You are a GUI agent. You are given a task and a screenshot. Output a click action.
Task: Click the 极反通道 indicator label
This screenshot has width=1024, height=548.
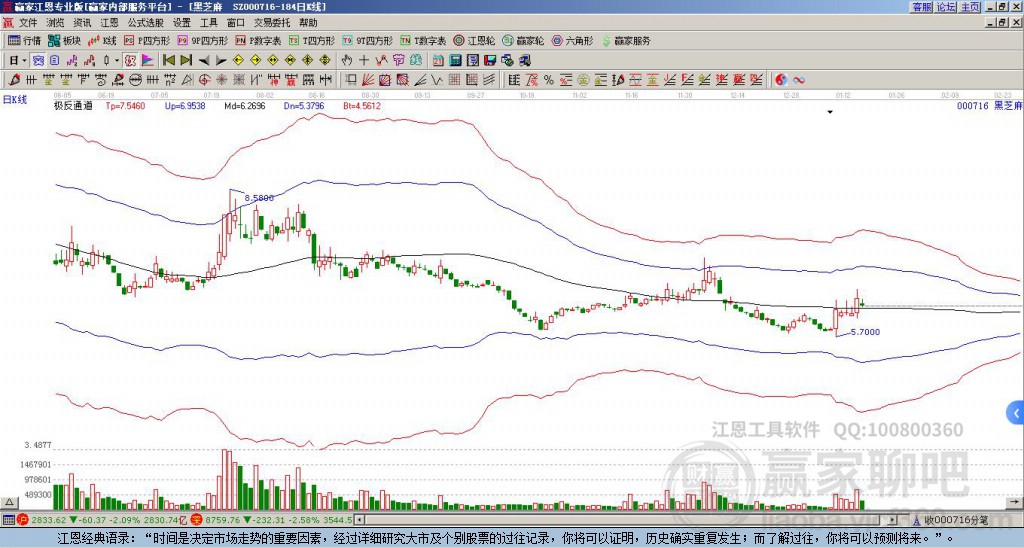click(73, 105)
